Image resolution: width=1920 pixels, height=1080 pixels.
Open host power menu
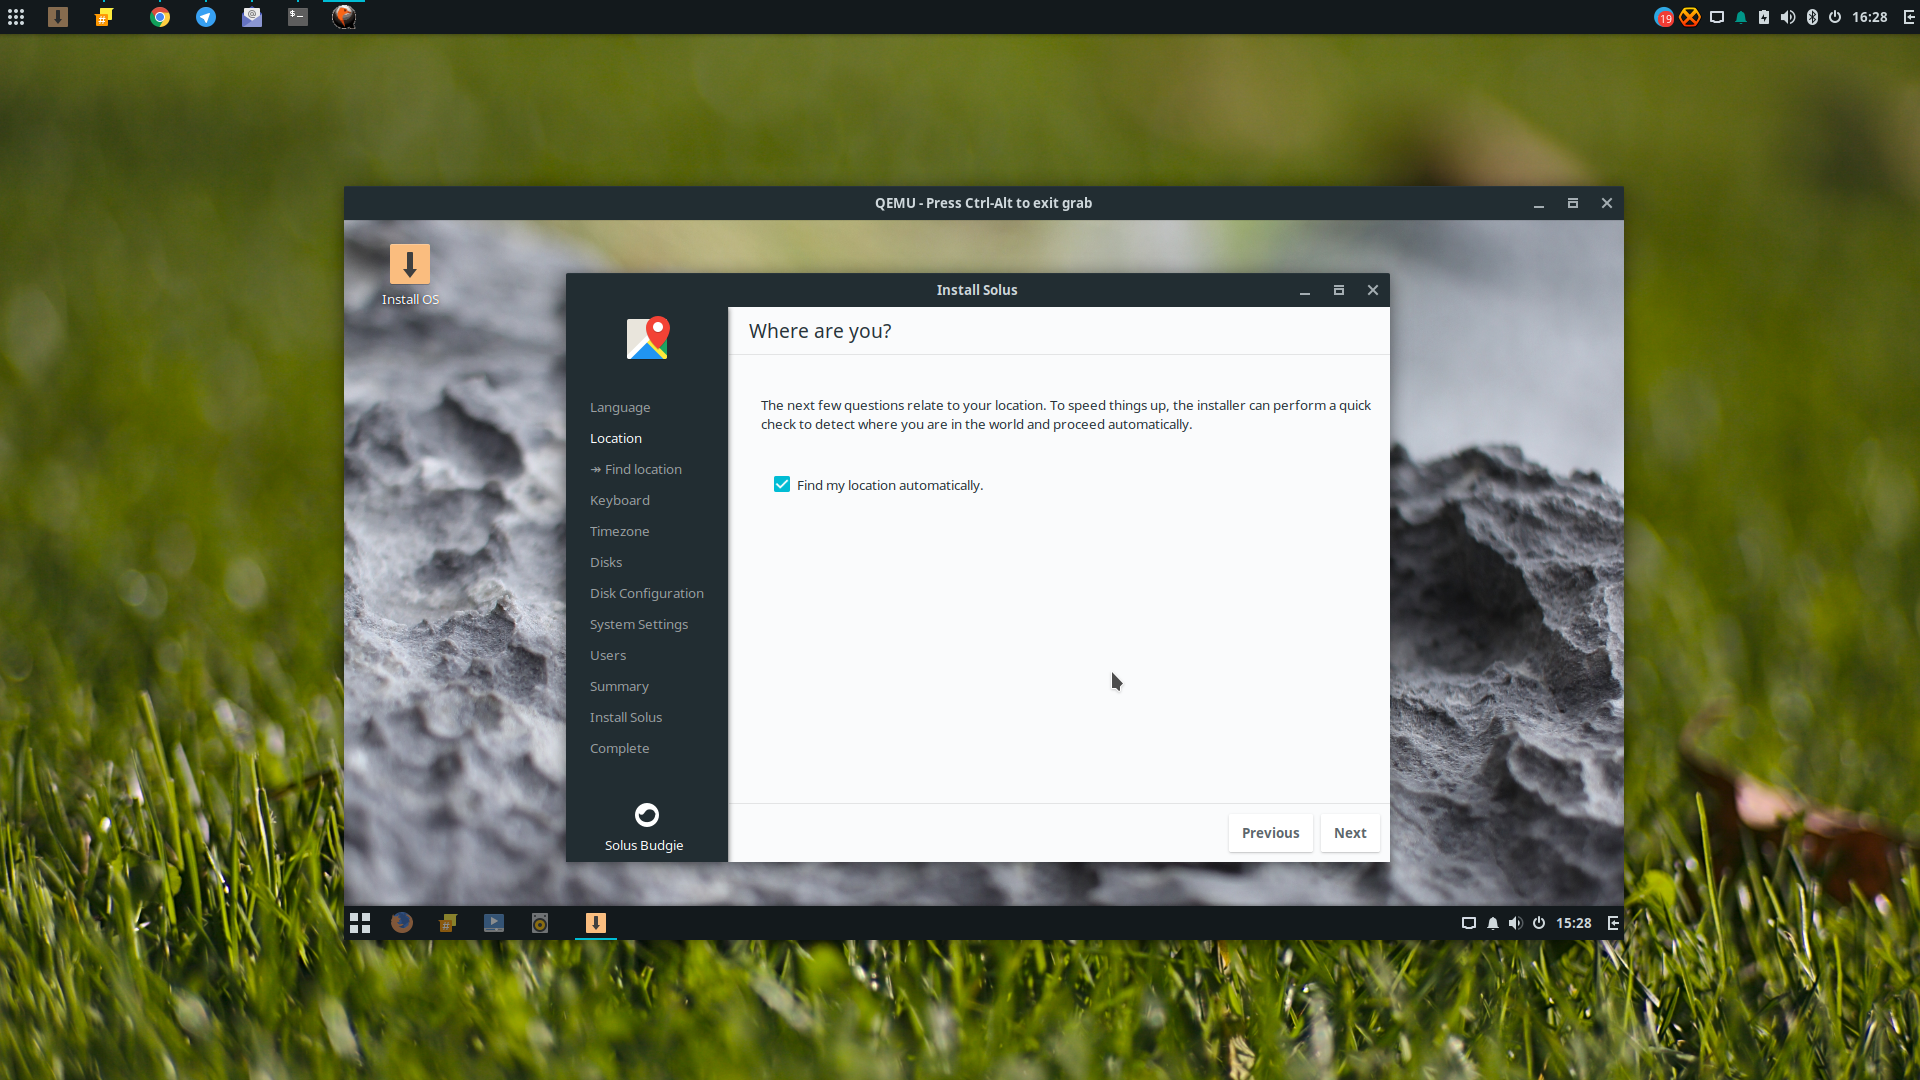coord(1835,17)
